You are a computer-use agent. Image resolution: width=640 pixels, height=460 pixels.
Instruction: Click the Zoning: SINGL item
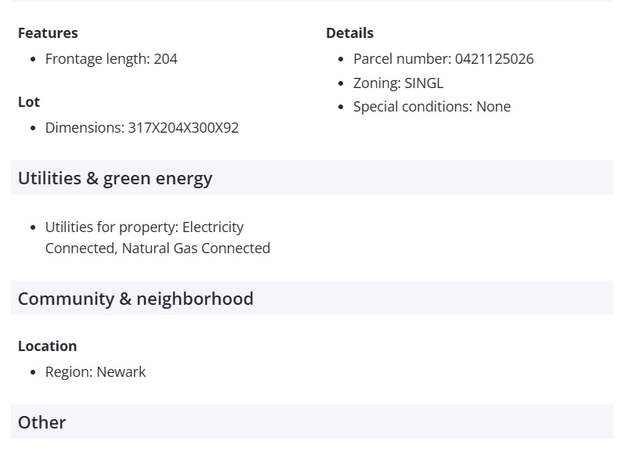398,83
